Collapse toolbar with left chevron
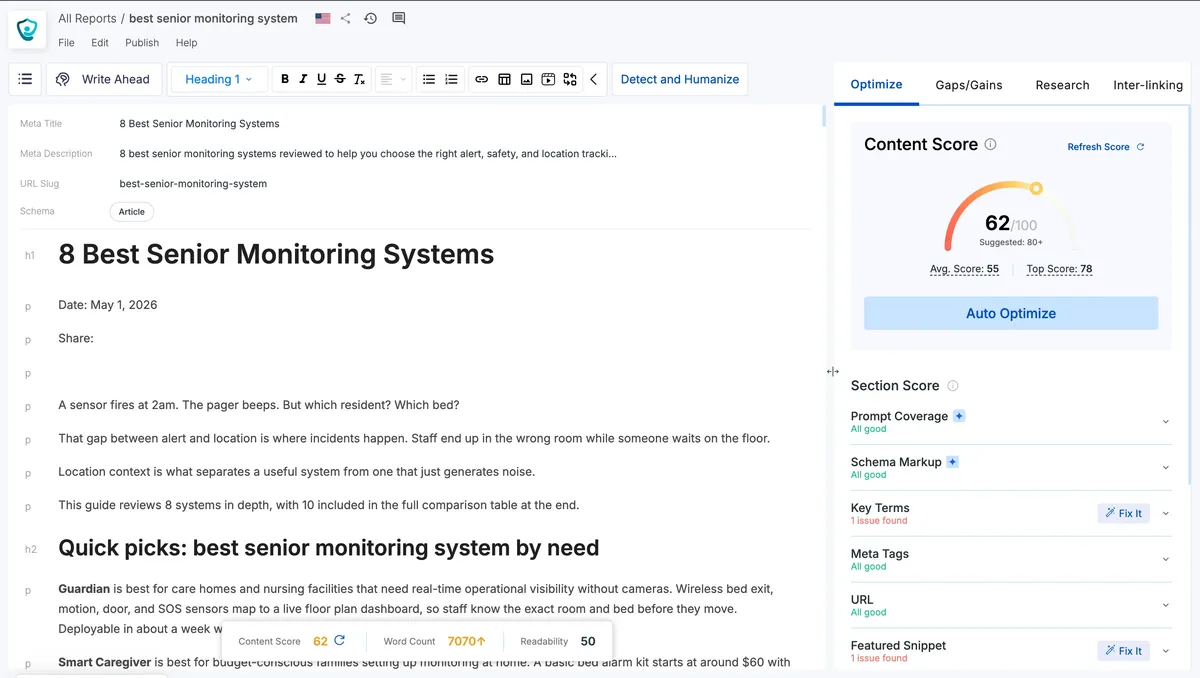The image size is (1200, 678). [x=593, y=79]
